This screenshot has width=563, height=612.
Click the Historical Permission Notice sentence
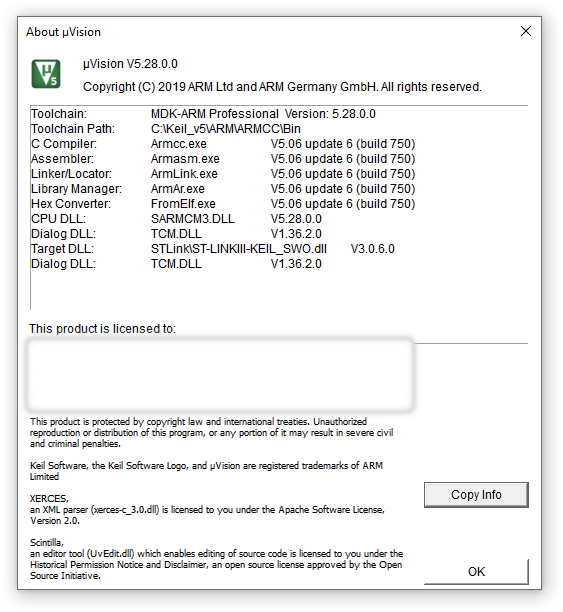click(x=217, y=564)
